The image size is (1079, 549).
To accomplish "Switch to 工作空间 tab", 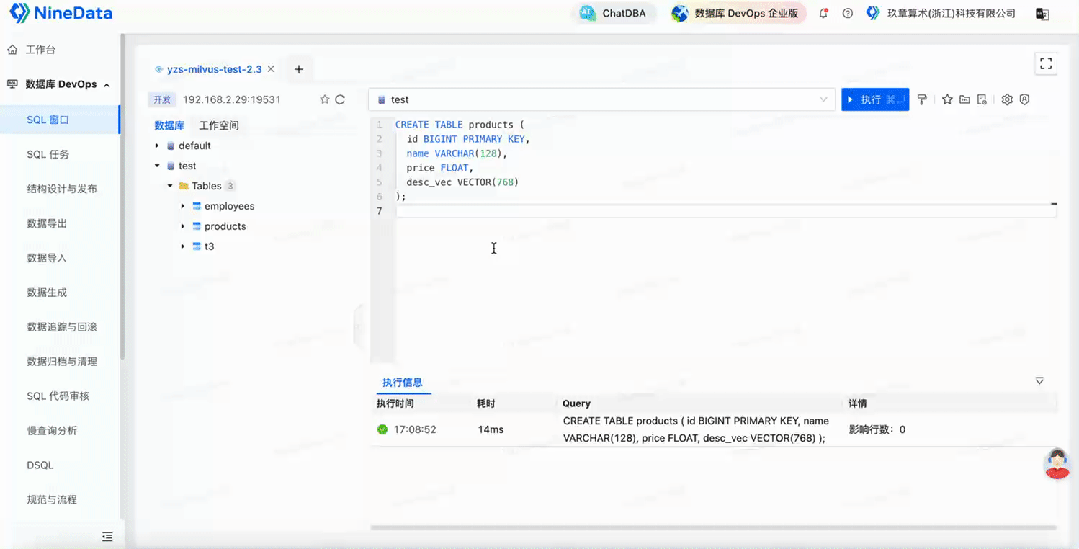I will tap(219, 125).
